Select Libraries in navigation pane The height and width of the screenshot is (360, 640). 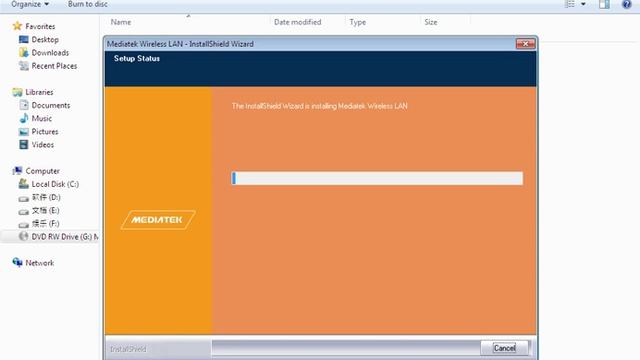(39, 92)
